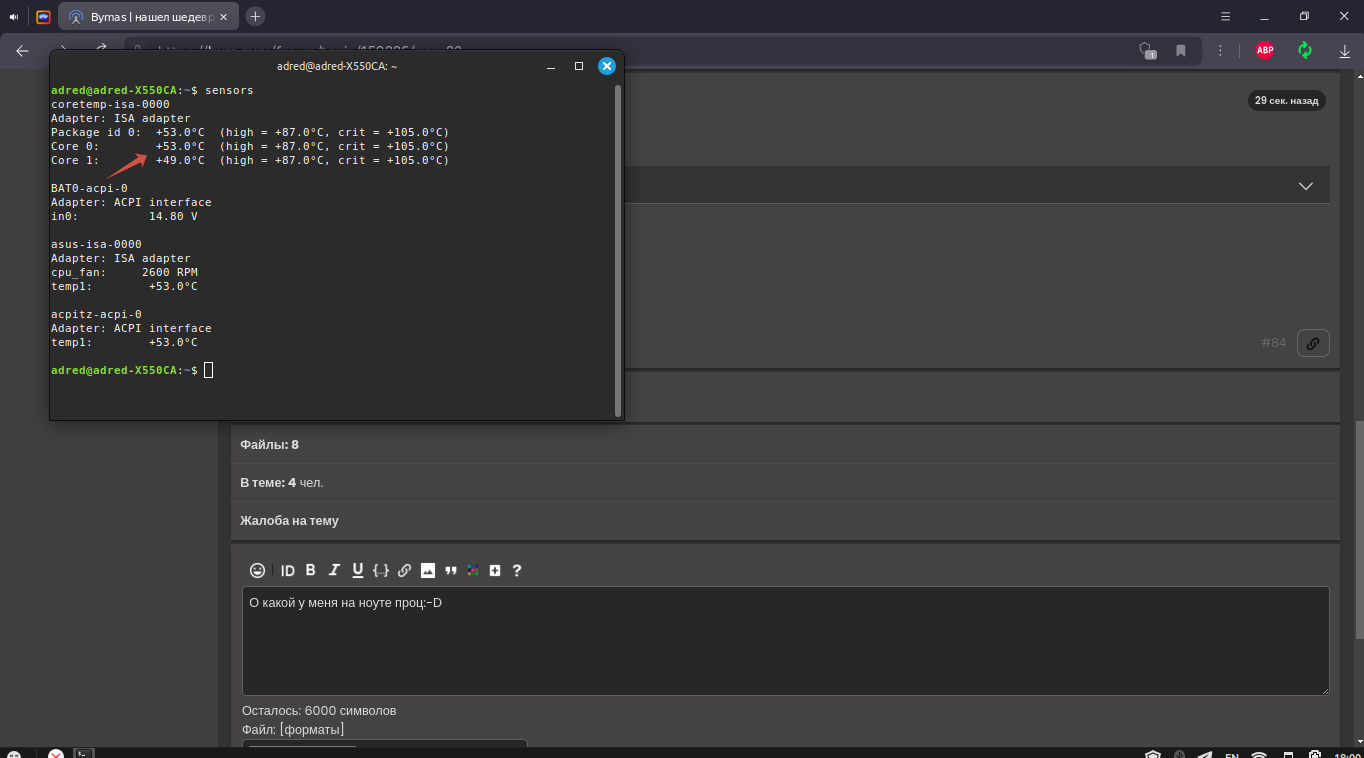This screenshot has width=1364, height=758.
Task: Open the editor help question mark
Action: tap(517, 570)
